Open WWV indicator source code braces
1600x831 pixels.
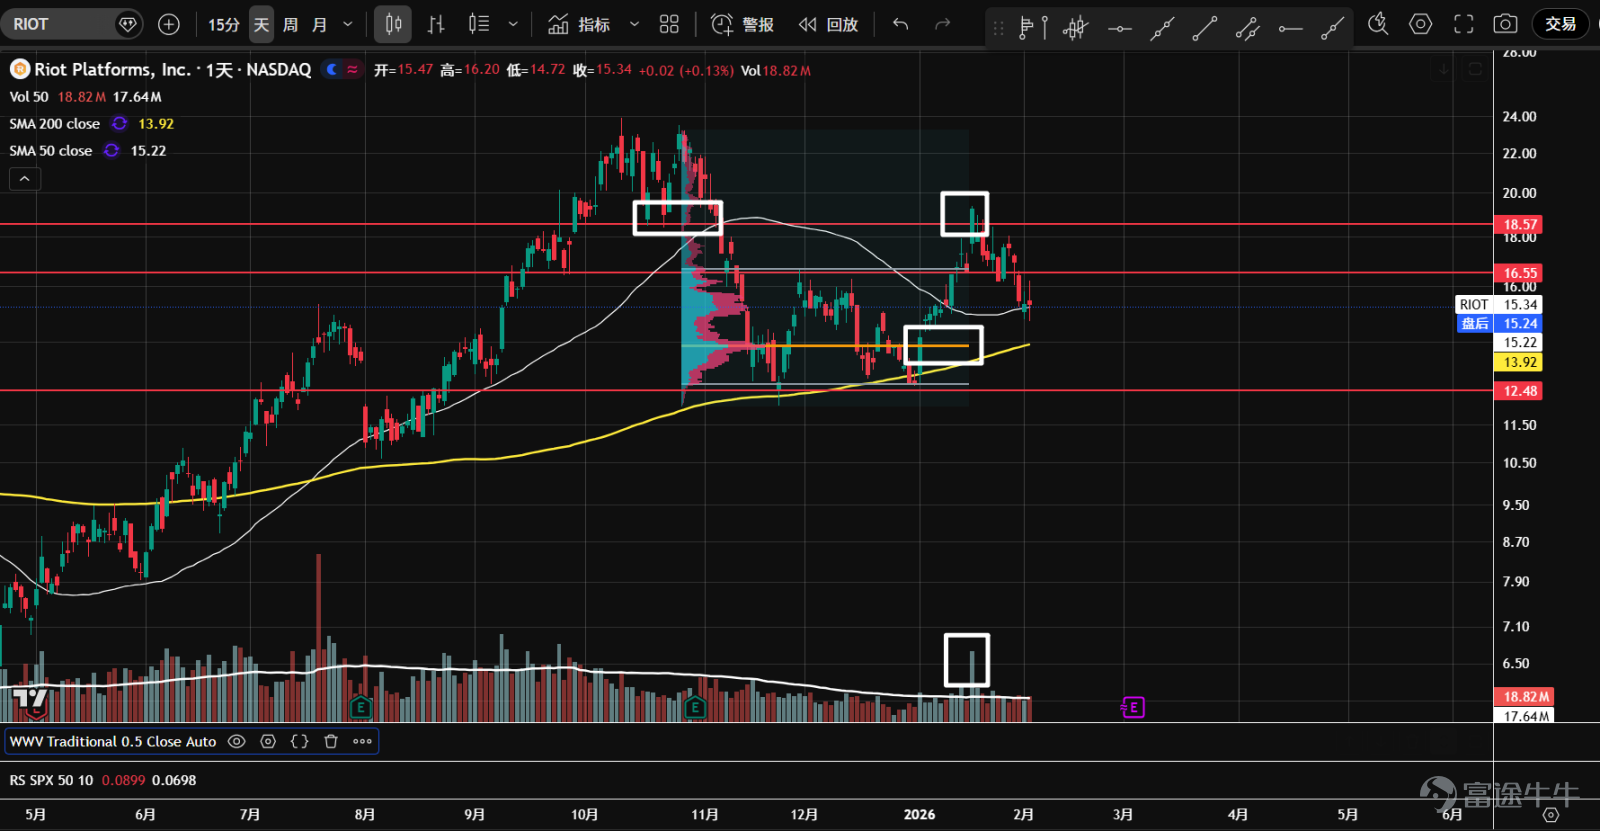click(299, 742)
